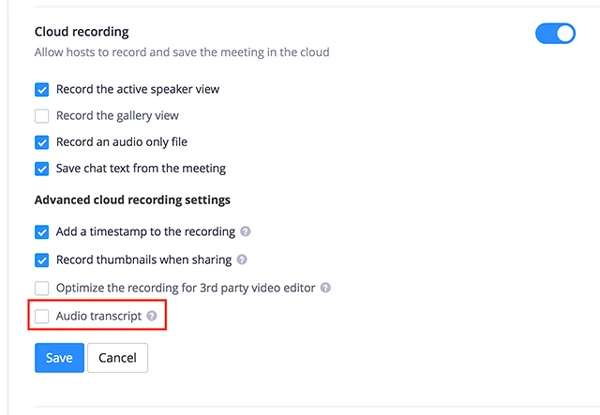Uncheck Record an audio only file
The image size is (600, 415).
pyautogui.click(x=42, y=142)
